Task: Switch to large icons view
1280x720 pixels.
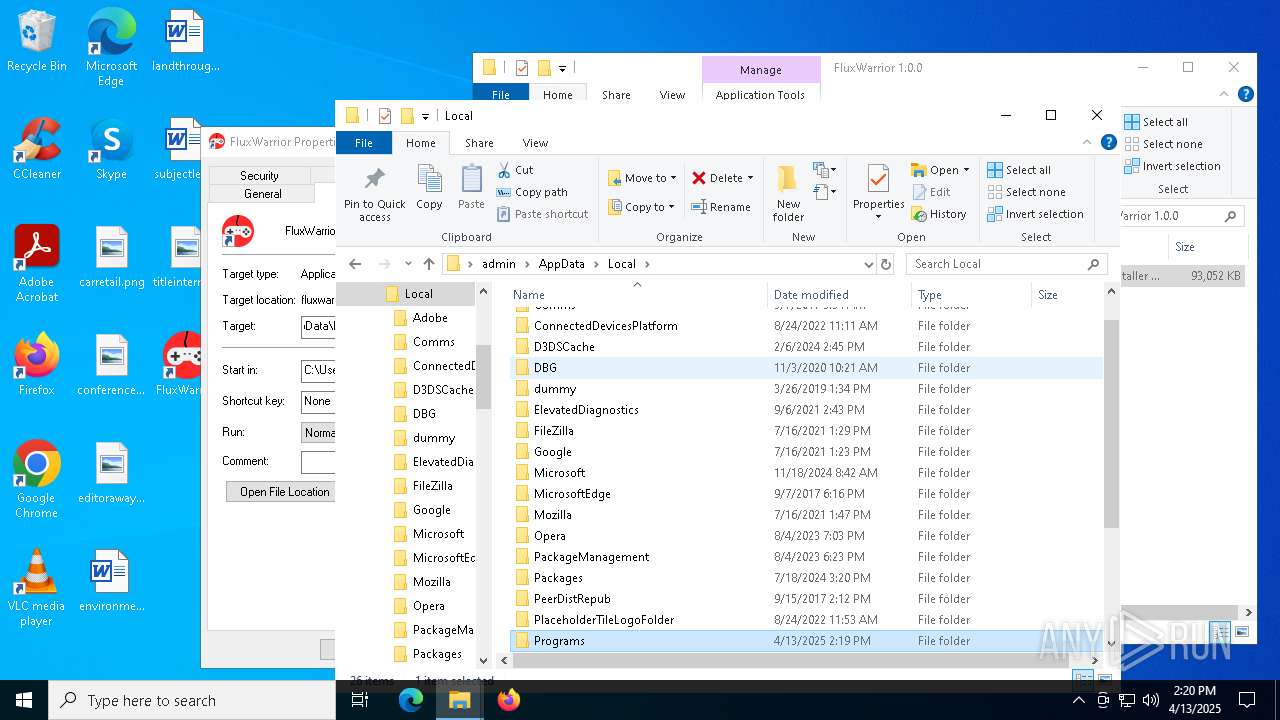Action: pyautogui.click(x=1104, y=679)
